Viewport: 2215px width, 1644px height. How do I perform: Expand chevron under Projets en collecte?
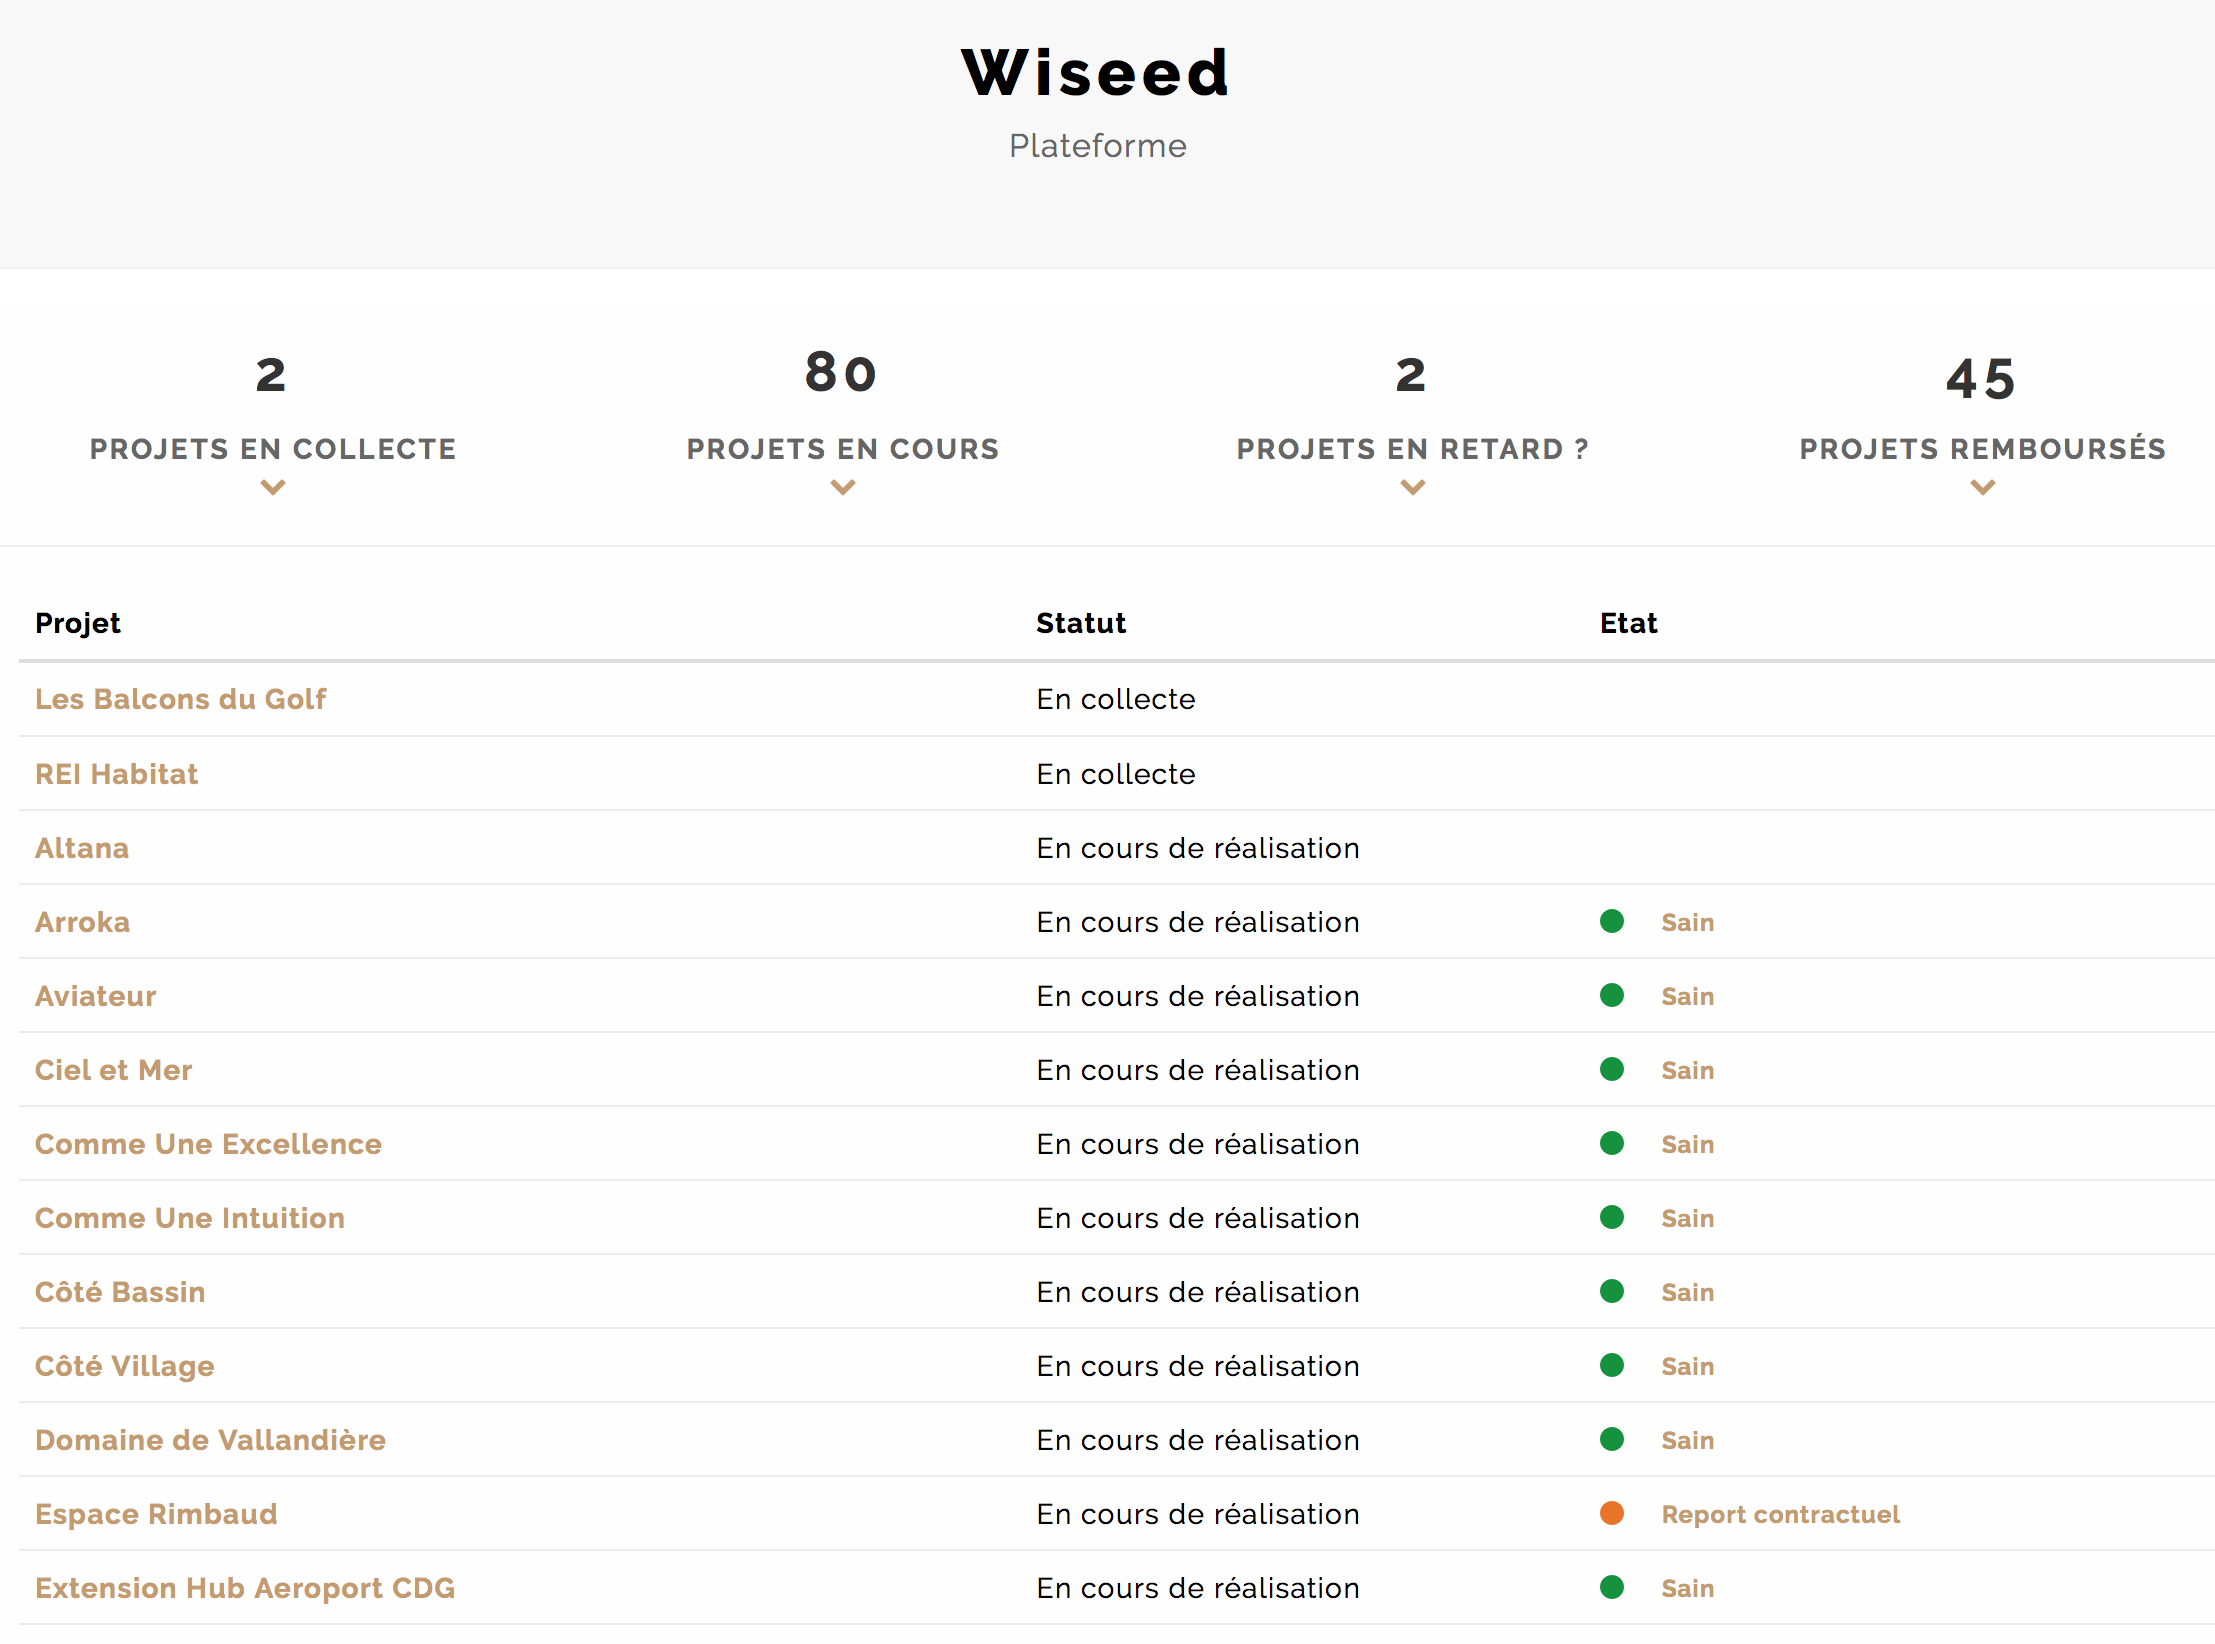click(273, 487)
